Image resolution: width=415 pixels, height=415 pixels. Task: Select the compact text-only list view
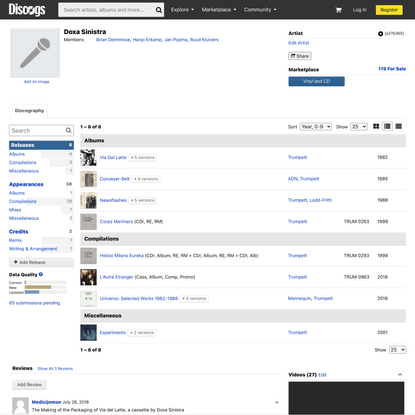(398, 126)
